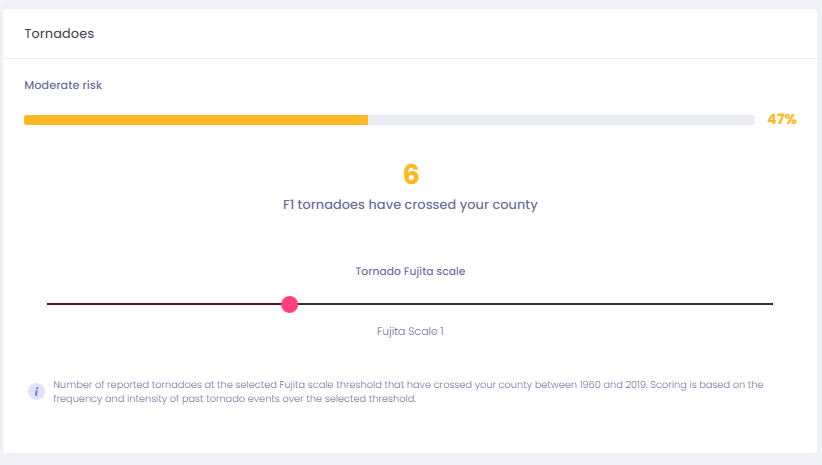Click the divider line under Tornadoes header
822x465 pixels.
(x=410, y=58)
